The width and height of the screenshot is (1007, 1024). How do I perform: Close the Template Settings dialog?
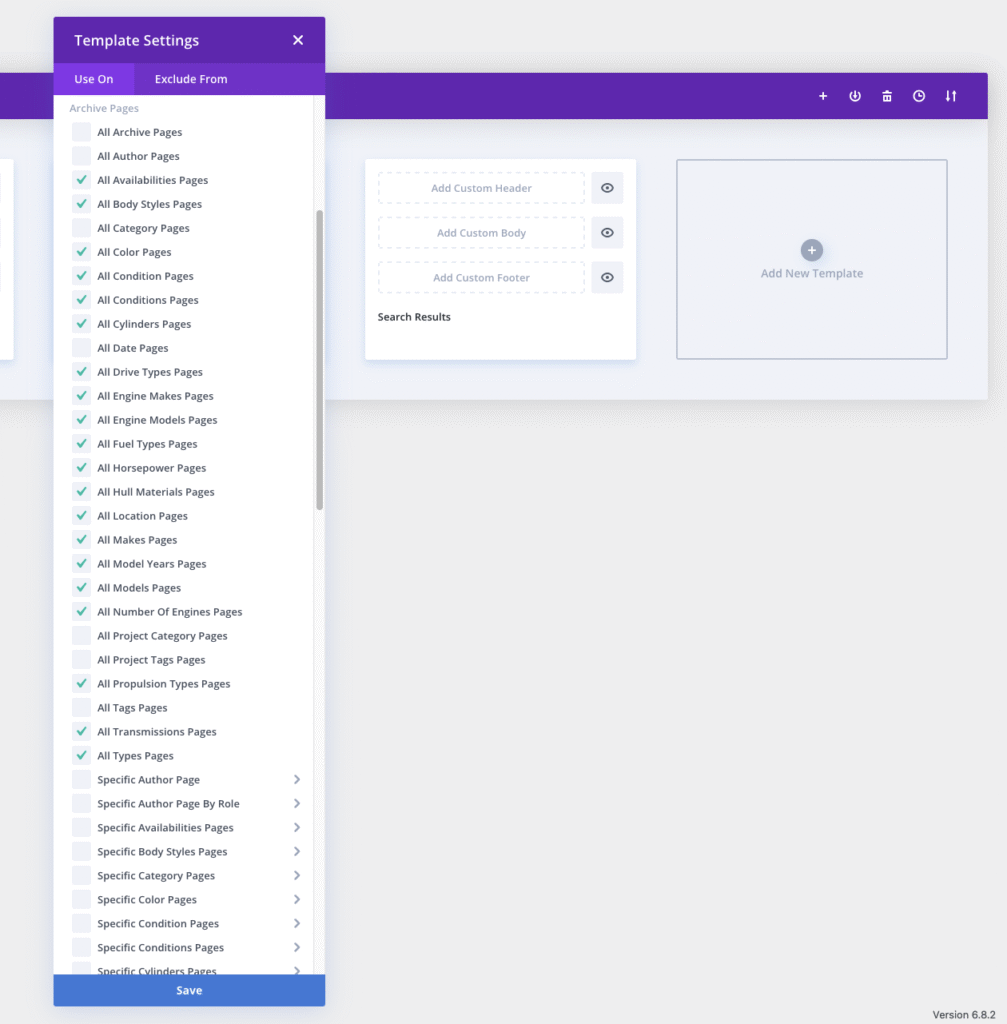pos(298,40)
